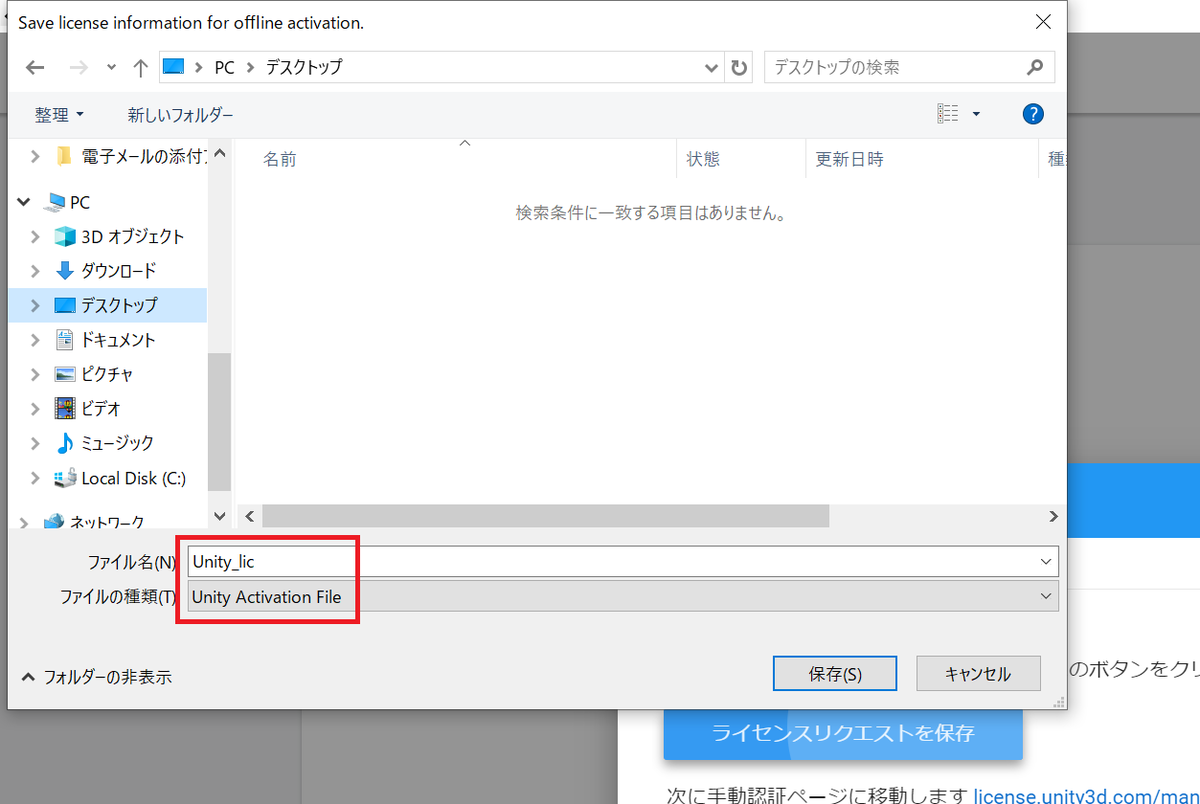Open the view options icon
The image size is (1200, 804).
click(x=948, y=113)
